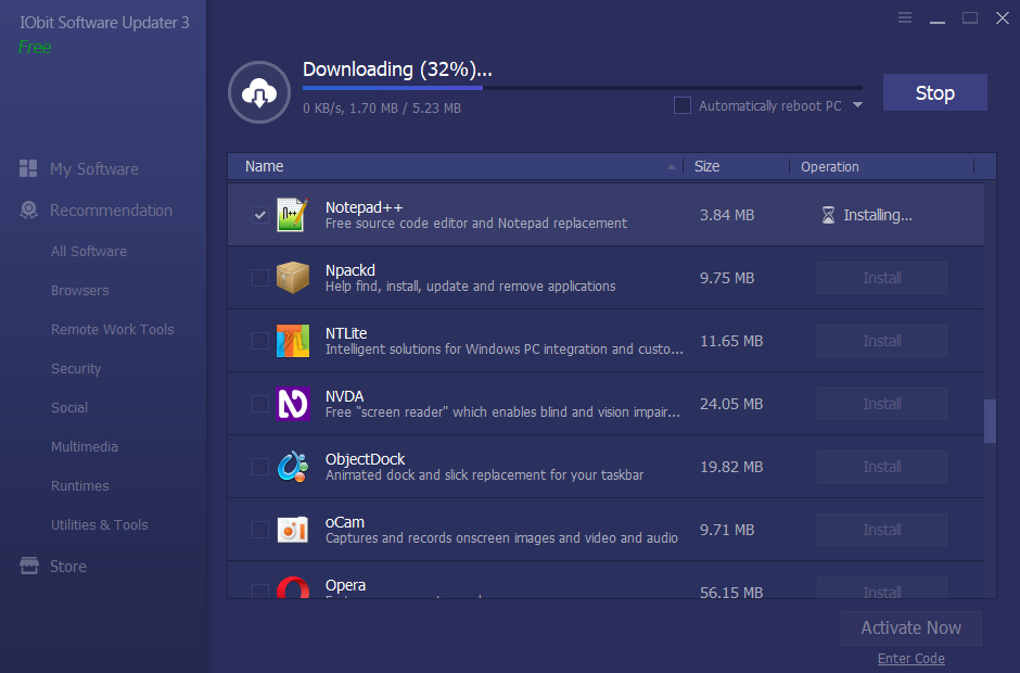Image resolution: width=1020 pixels, height=673 pixels.
Task: Click the Installing... status text
Action: (878, 215)
